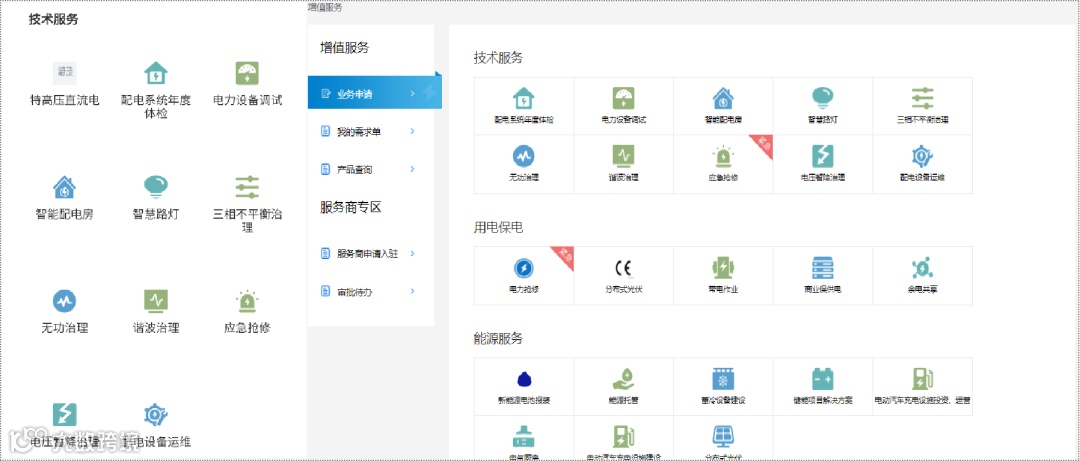Click document icon before 服务商申请入驻
This screenshot has width=1080, height=461.
[326, 254]
